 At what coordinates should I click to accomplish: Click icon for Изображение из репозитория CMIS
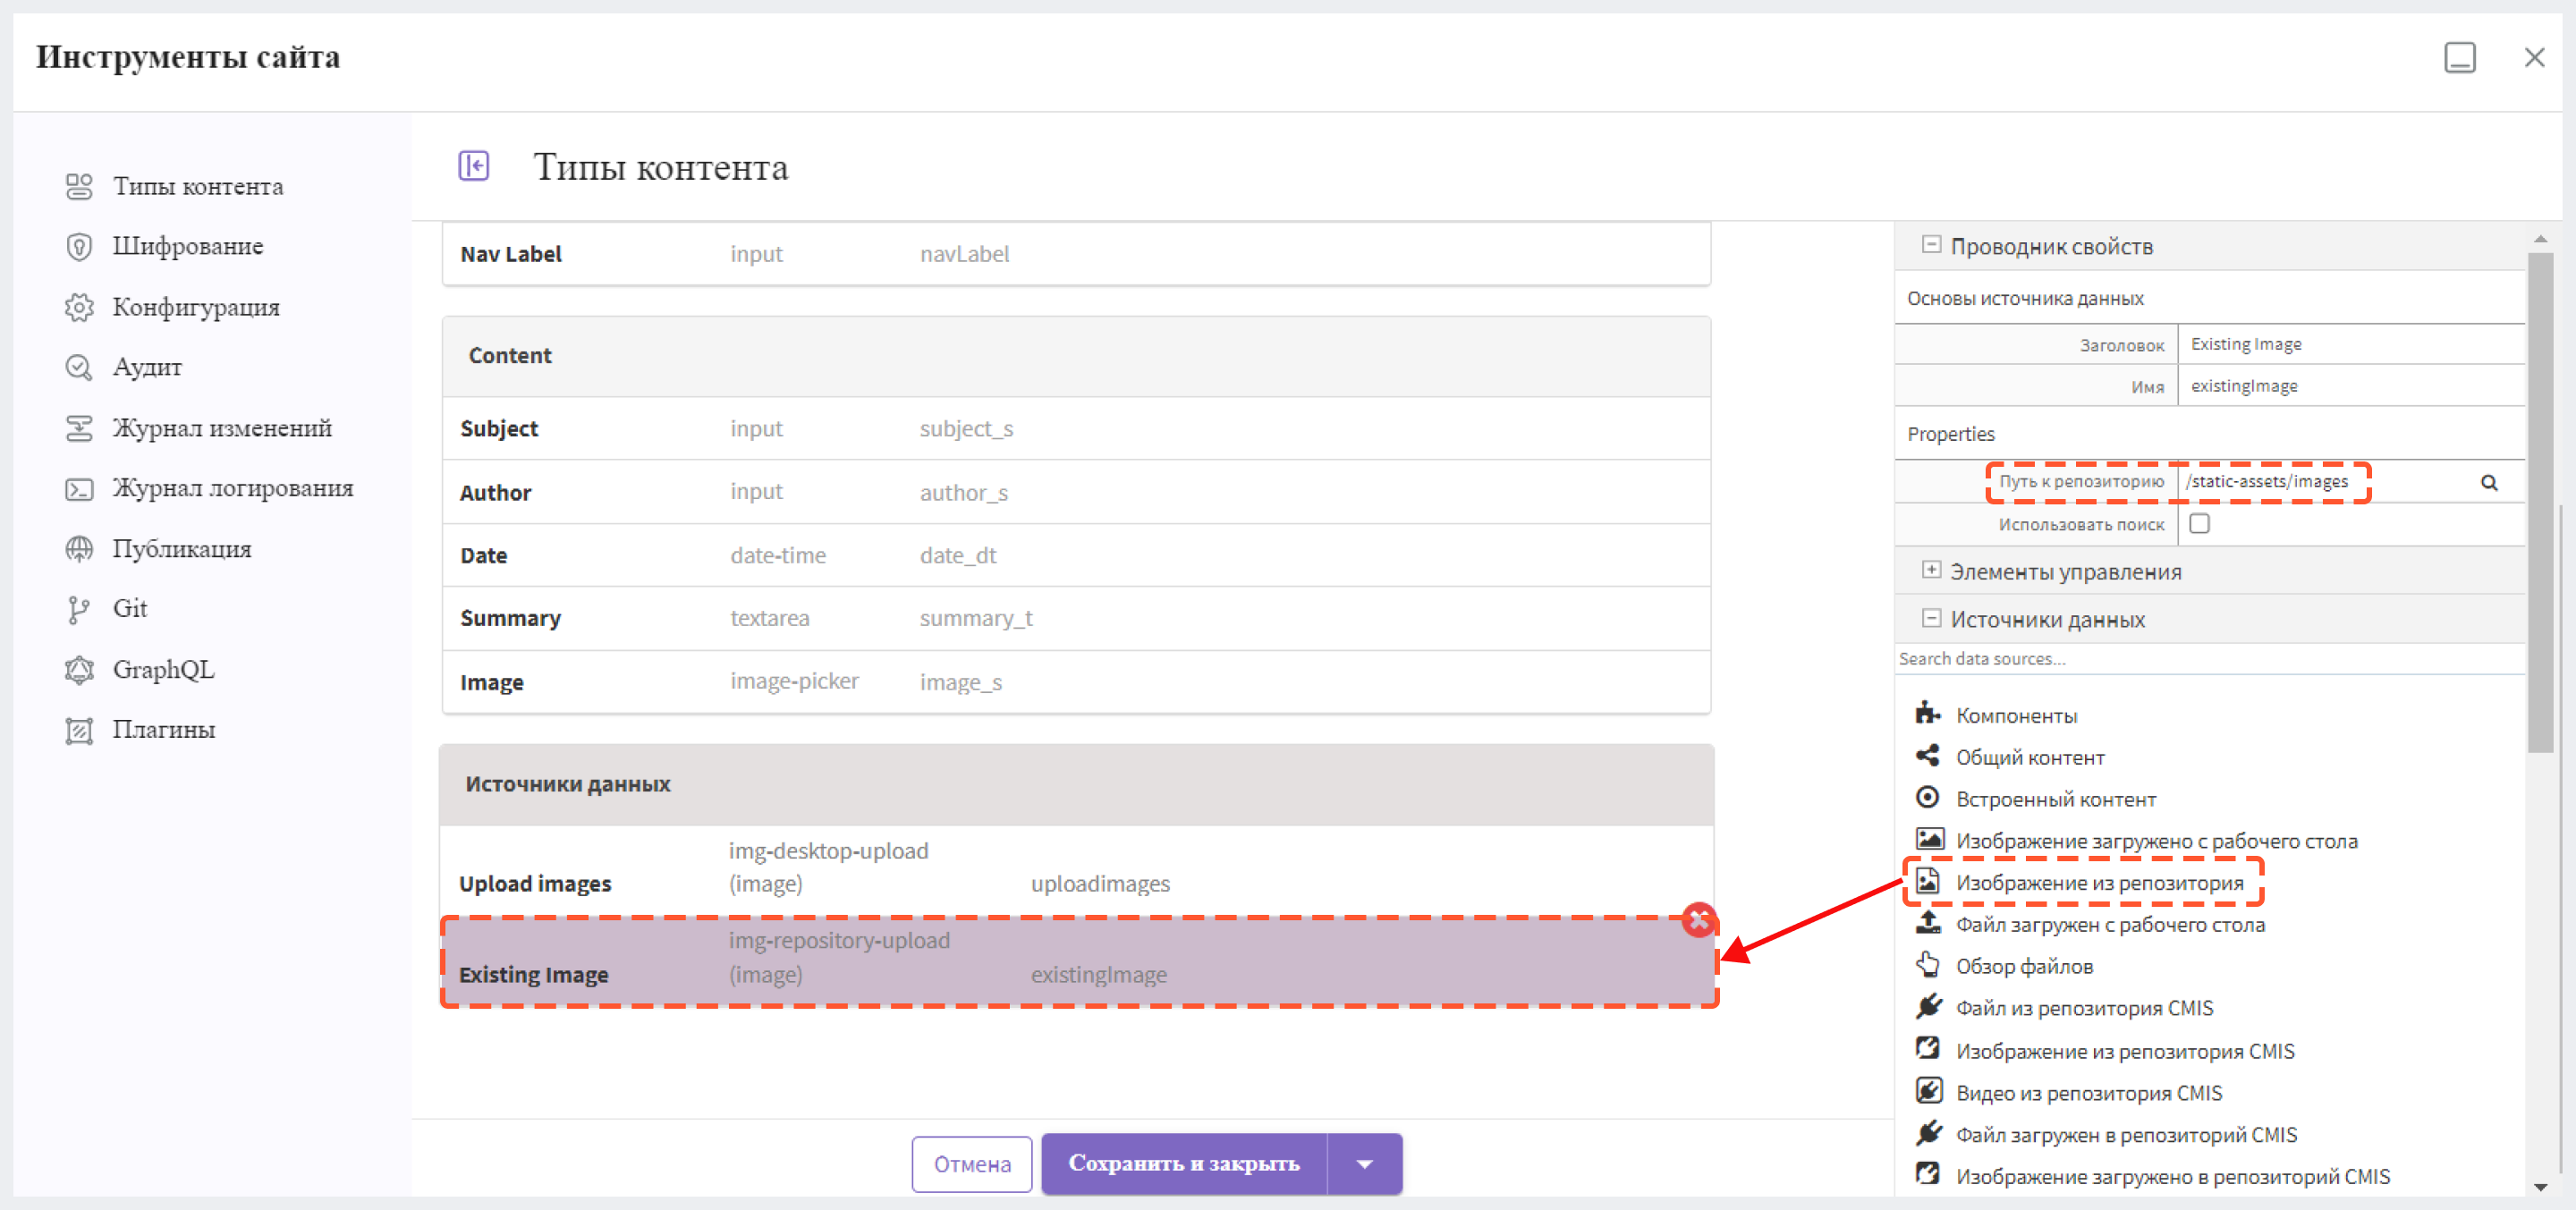(x=1928, y=1049)
